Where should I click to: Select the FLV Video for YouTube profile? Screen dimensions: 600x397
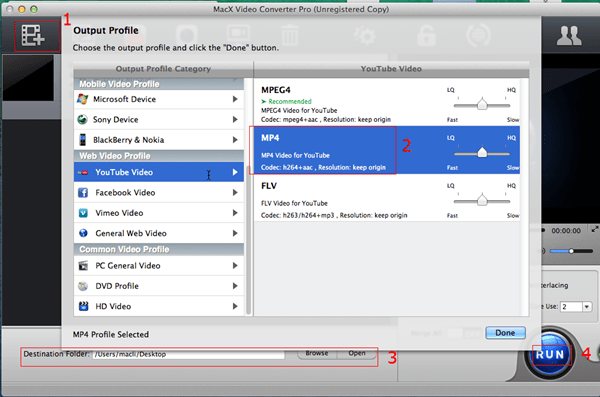[x=386, y=198]
